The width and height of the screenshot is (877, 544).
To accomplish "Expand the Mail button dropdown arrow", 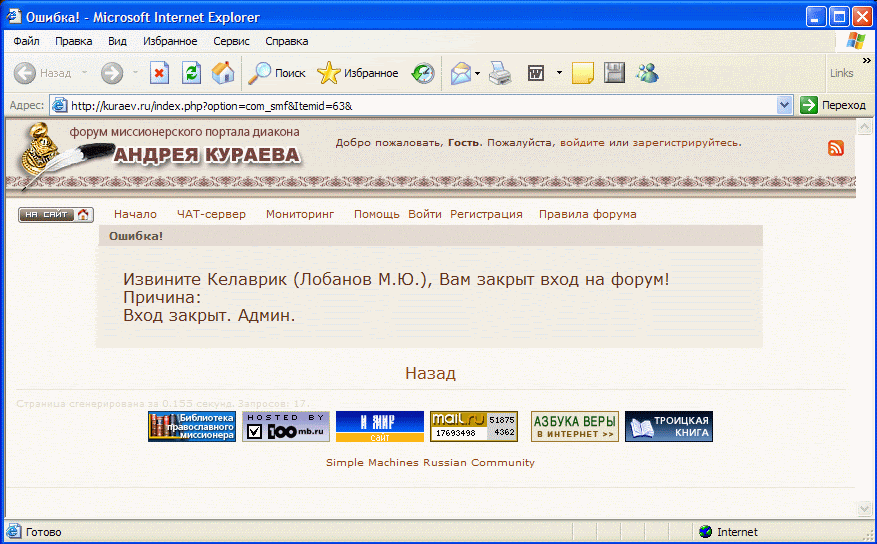I will pyautogui.click(x=478, y=73).
